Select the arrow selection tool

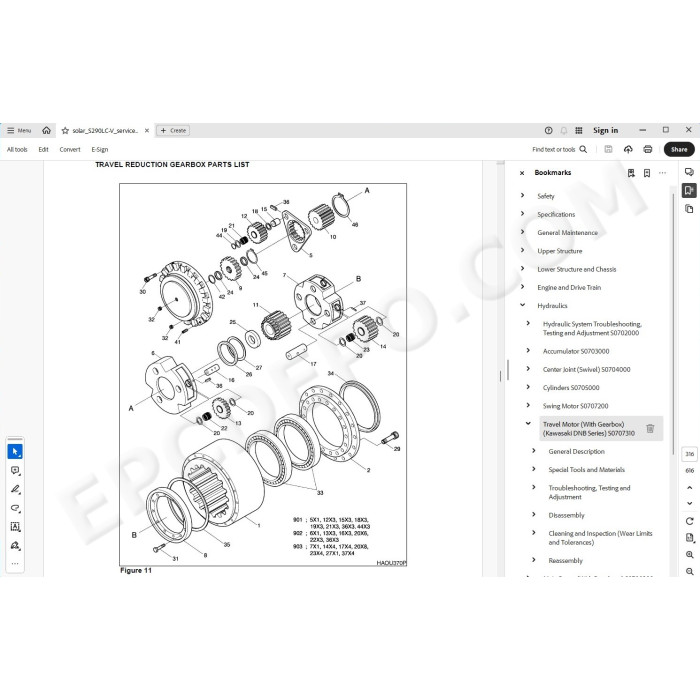(15, 452)
